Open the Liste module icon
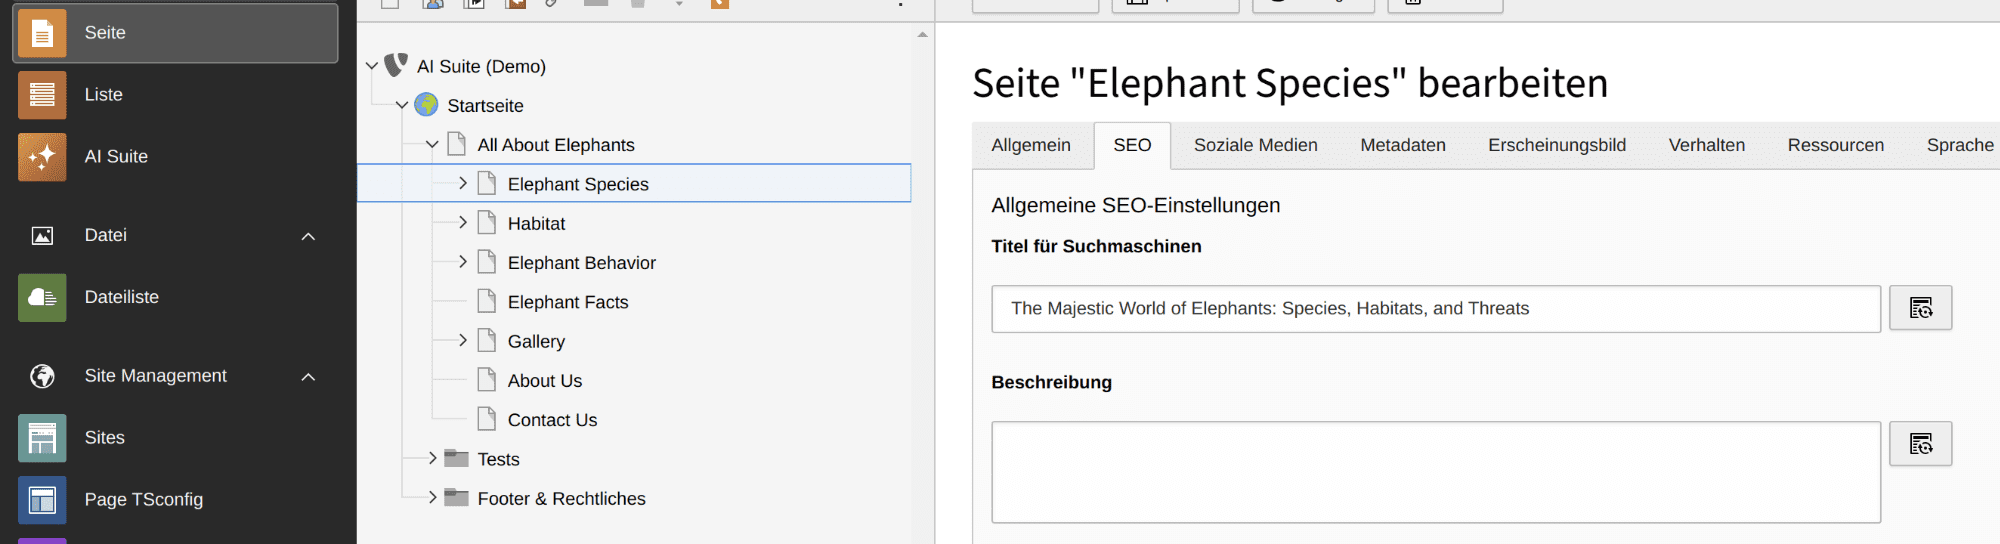 [x=42, y=95]
